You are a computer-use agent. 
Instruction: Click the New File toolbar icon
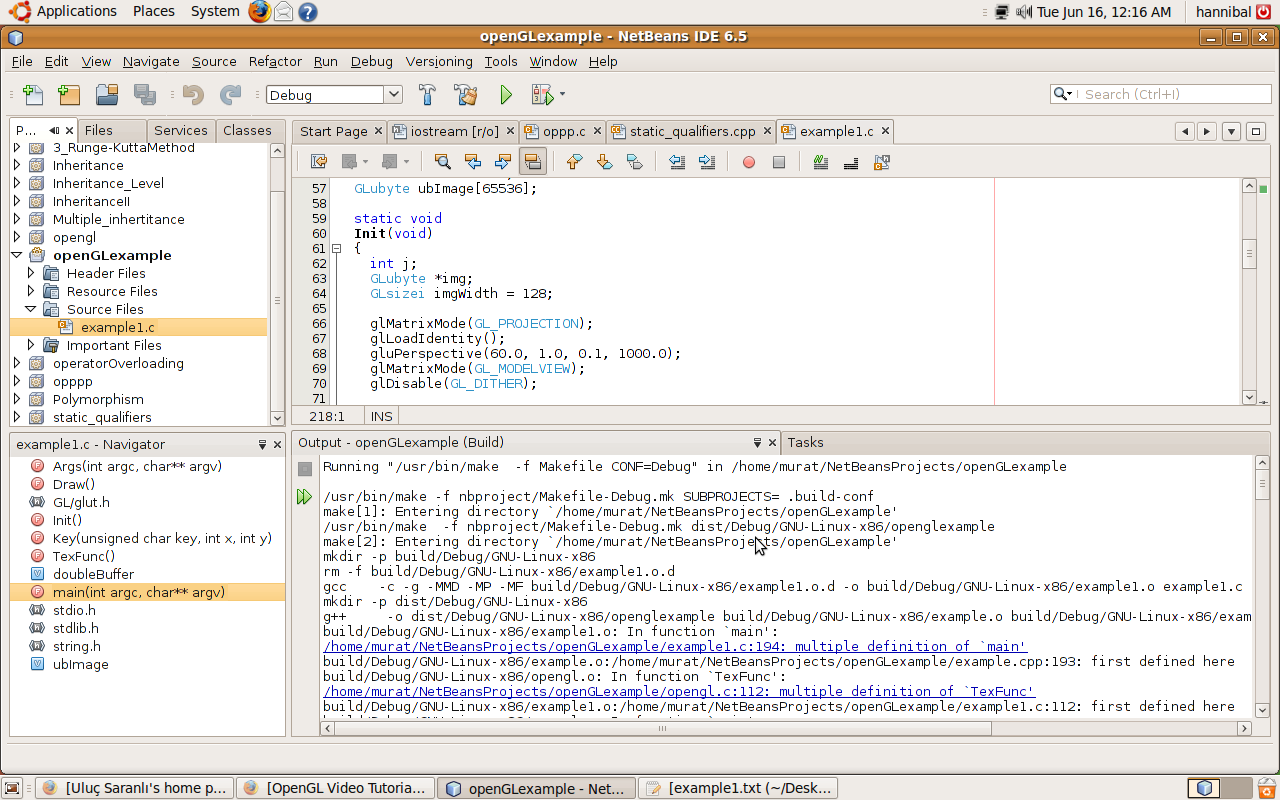[33, 94]
